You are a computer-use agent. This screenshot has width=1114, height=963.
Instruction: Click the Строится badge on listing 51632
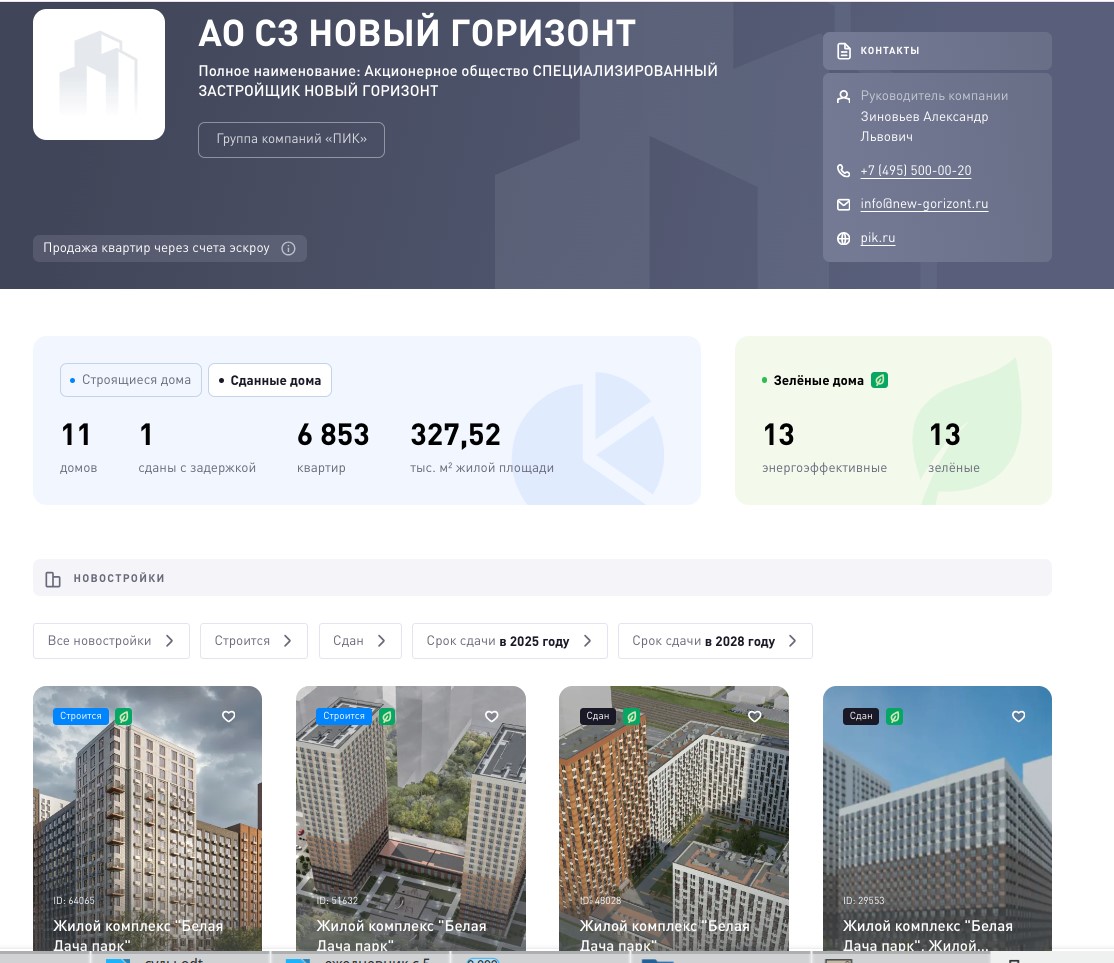[x=344, y=716]
